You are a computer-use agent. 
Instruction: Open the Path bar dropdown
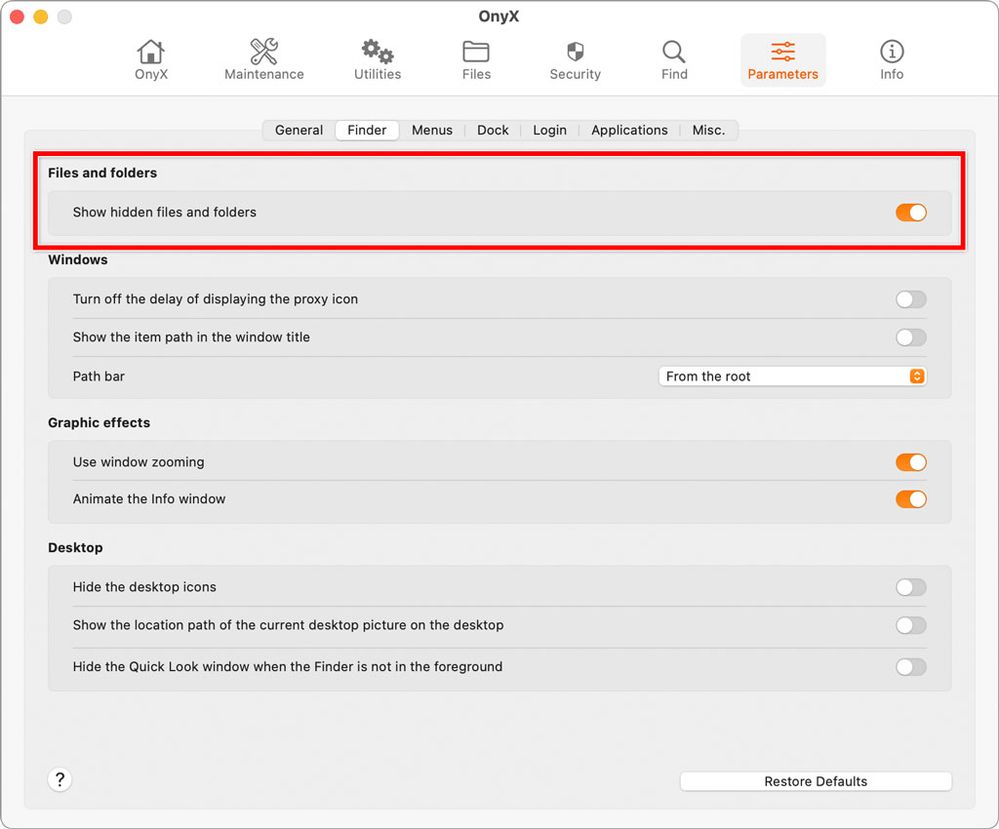tap(792, 376)
